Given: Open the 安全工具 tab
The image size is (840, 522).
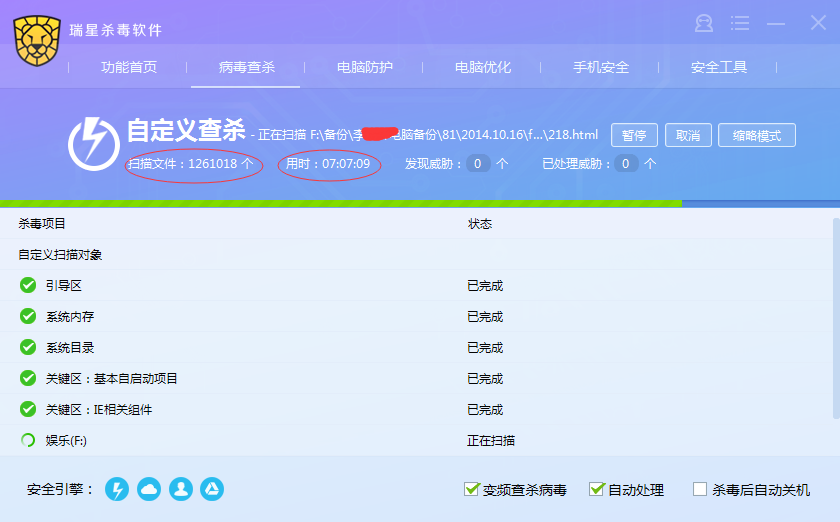Looking at the screenshot, I should (719, 67).
